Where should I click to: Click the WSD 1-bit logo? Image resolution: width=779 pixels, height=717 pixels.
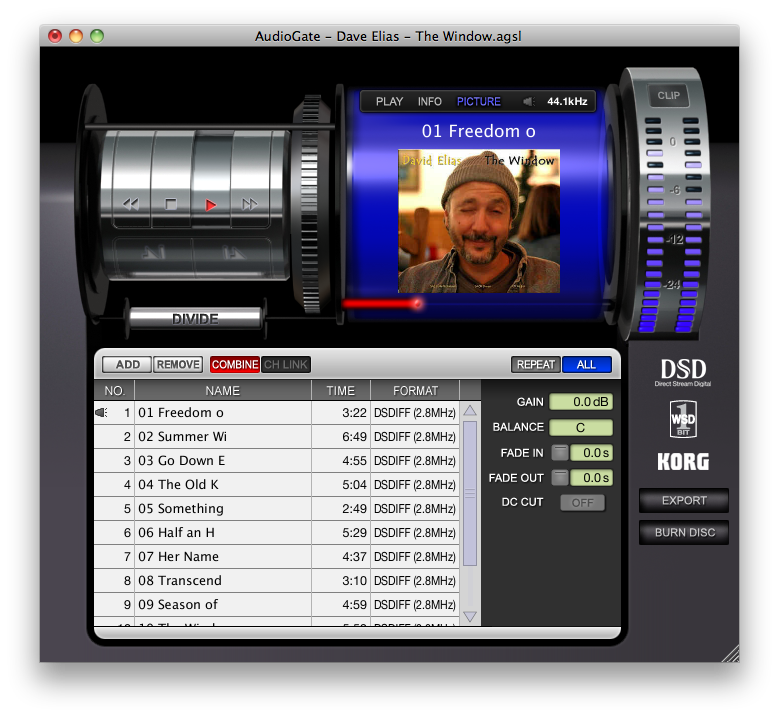683,419
